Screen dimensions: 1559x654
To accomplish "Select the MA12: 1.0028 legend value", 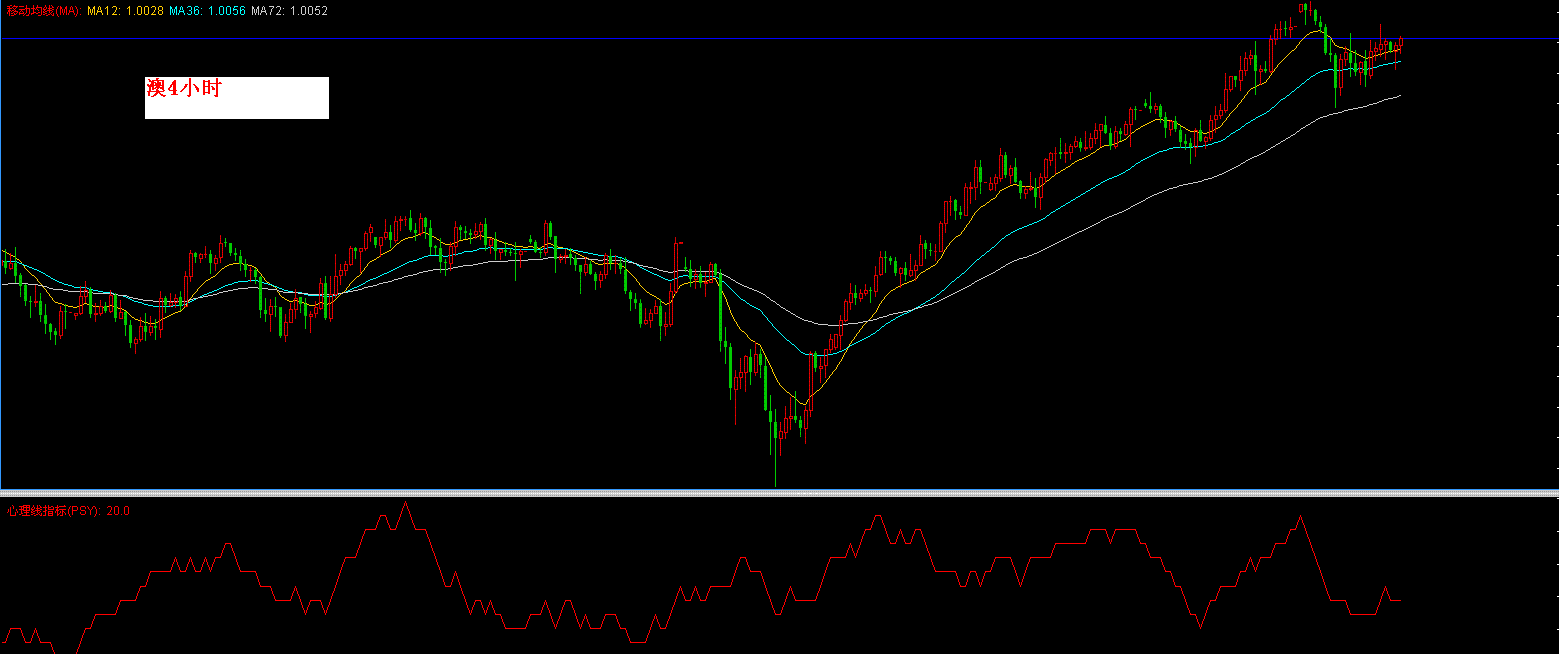I will [x=125, y=11].
